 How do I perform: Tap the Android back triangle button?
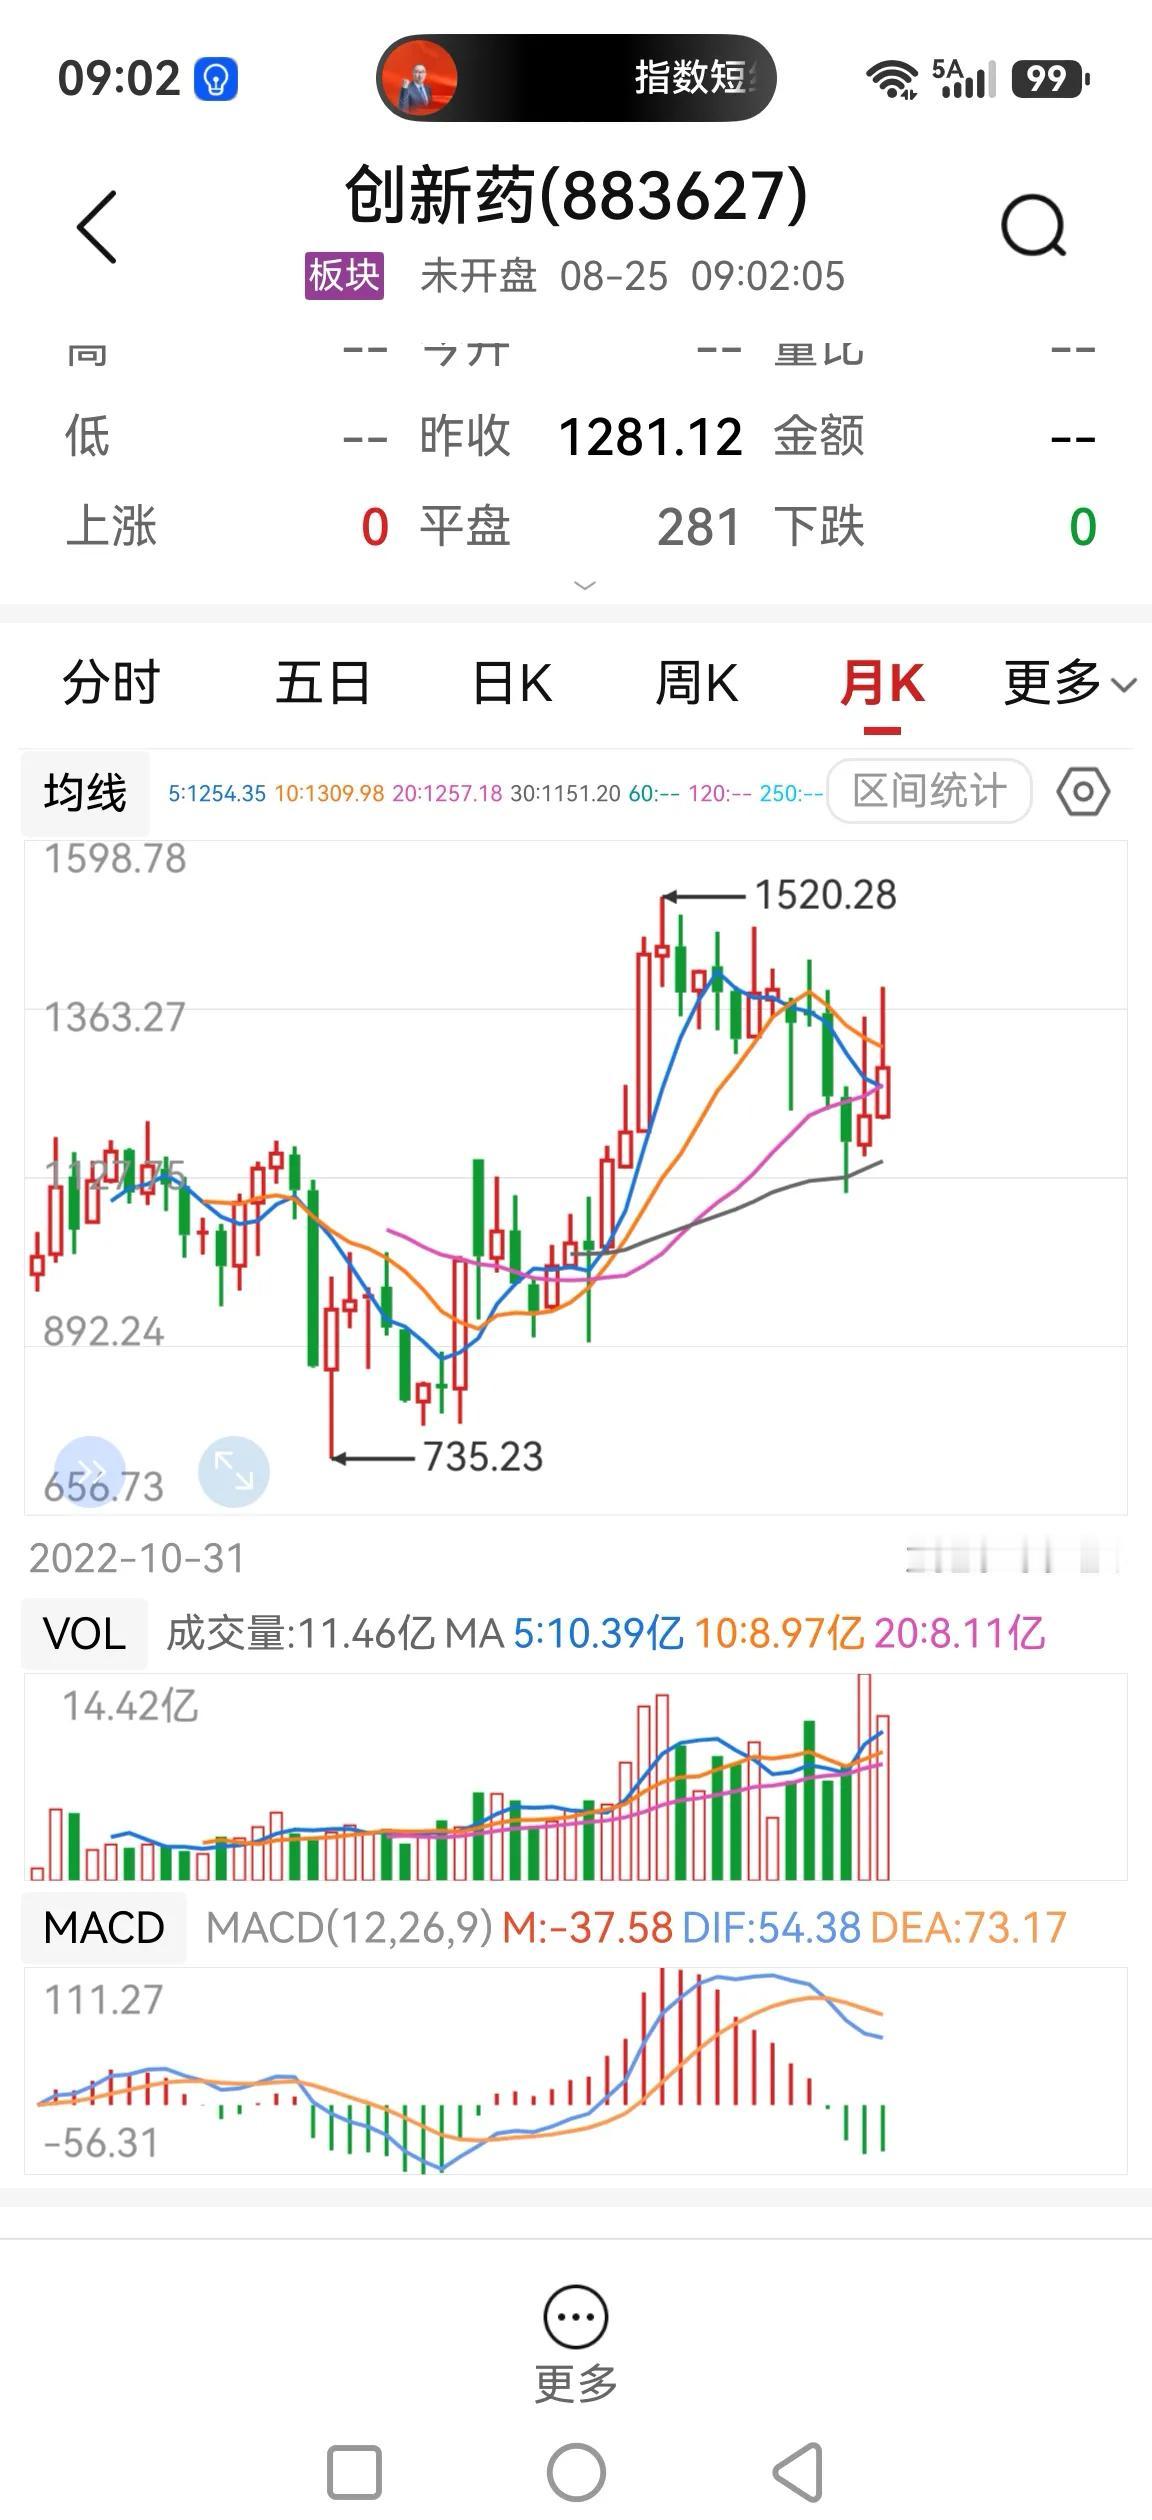click(798, 2473)
